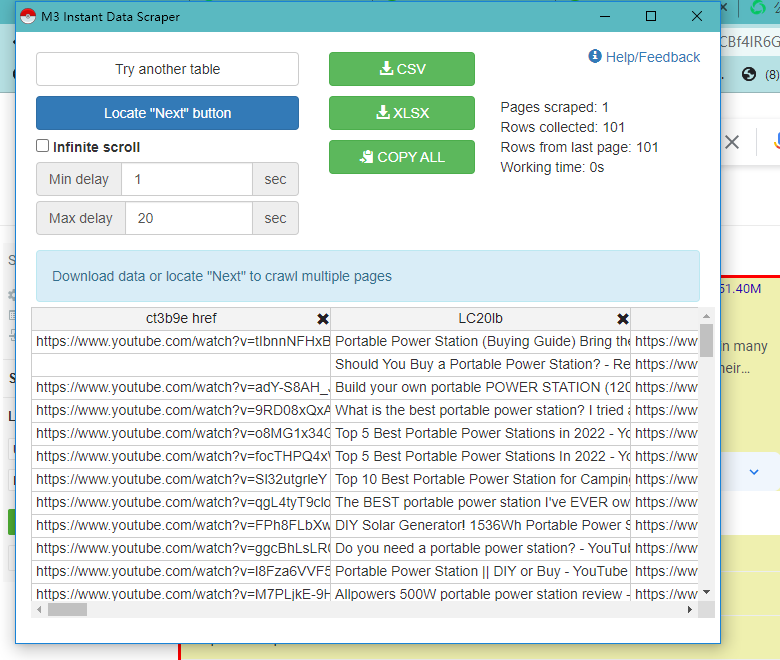This screenshot has width=780, height=660.
Task: Download scraped data as CSV
Action: (401, 69)
